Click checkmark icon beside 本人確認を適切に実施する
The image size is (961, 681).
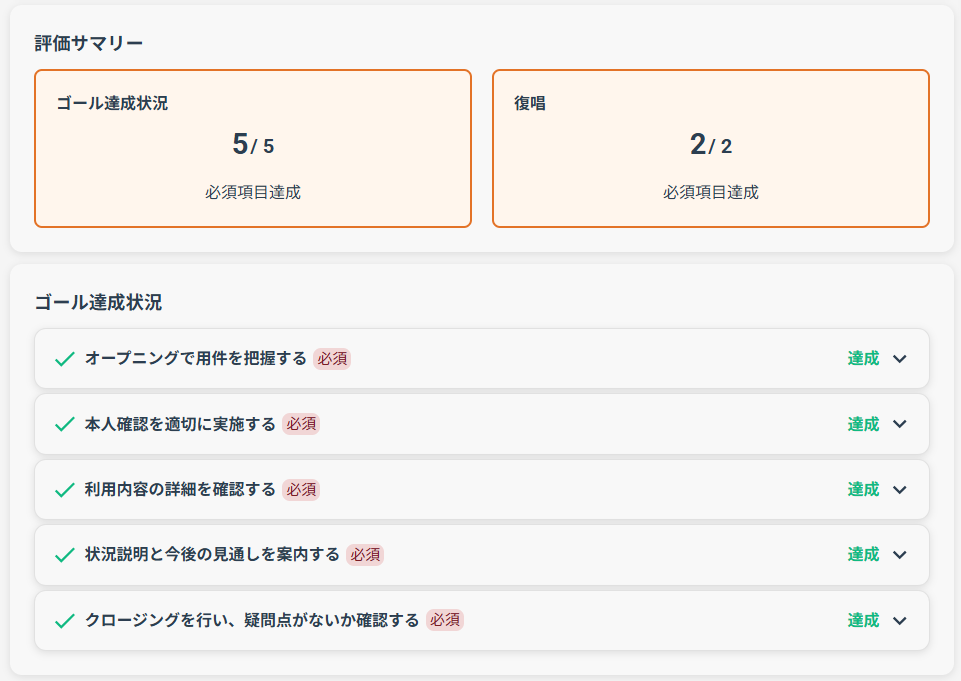[x=65, y=424]
